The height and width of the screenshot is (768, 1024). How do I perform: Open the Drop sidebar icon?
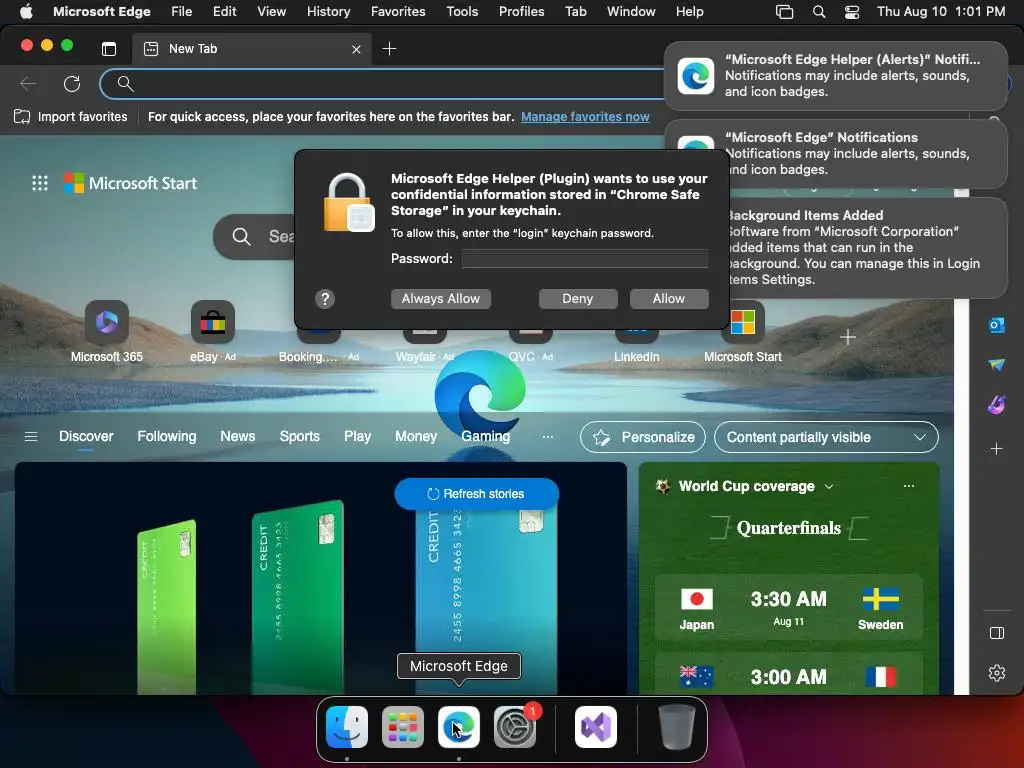coord(997,364)
